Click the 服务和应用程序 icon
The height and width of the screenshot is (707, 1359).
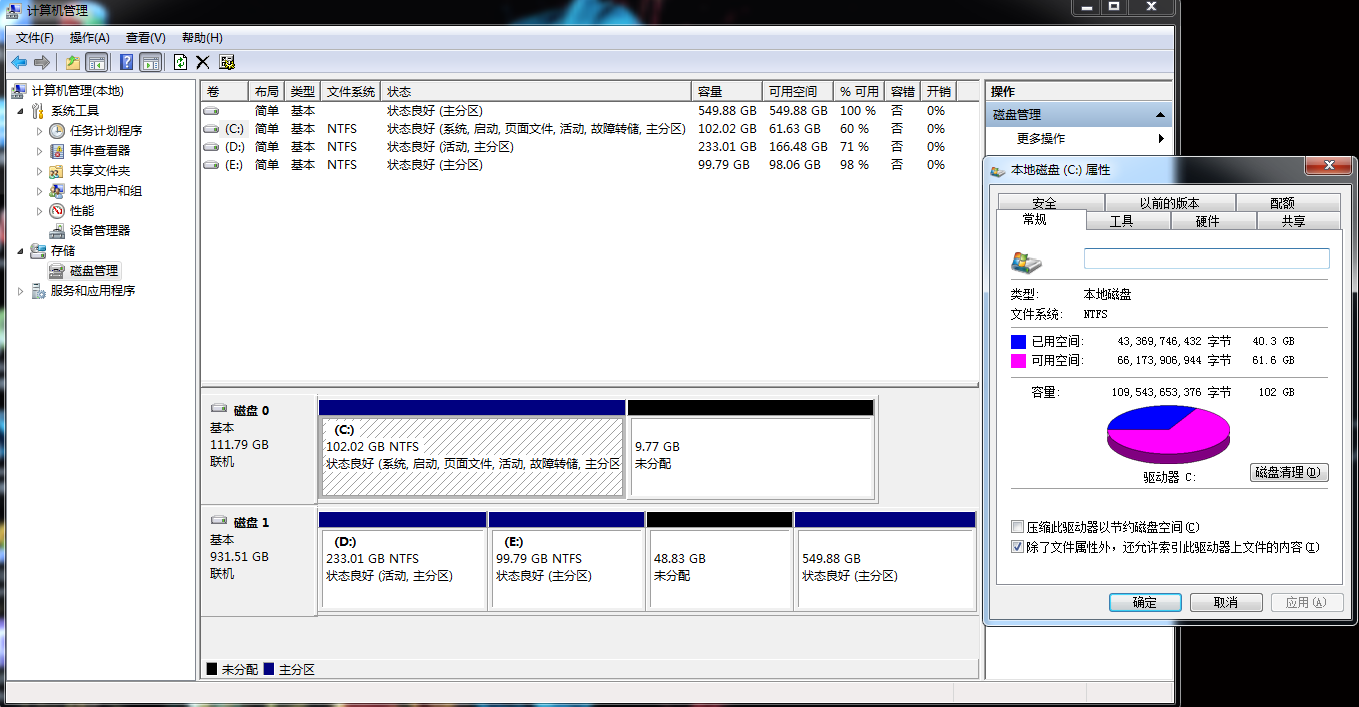(x=39, y=291)
